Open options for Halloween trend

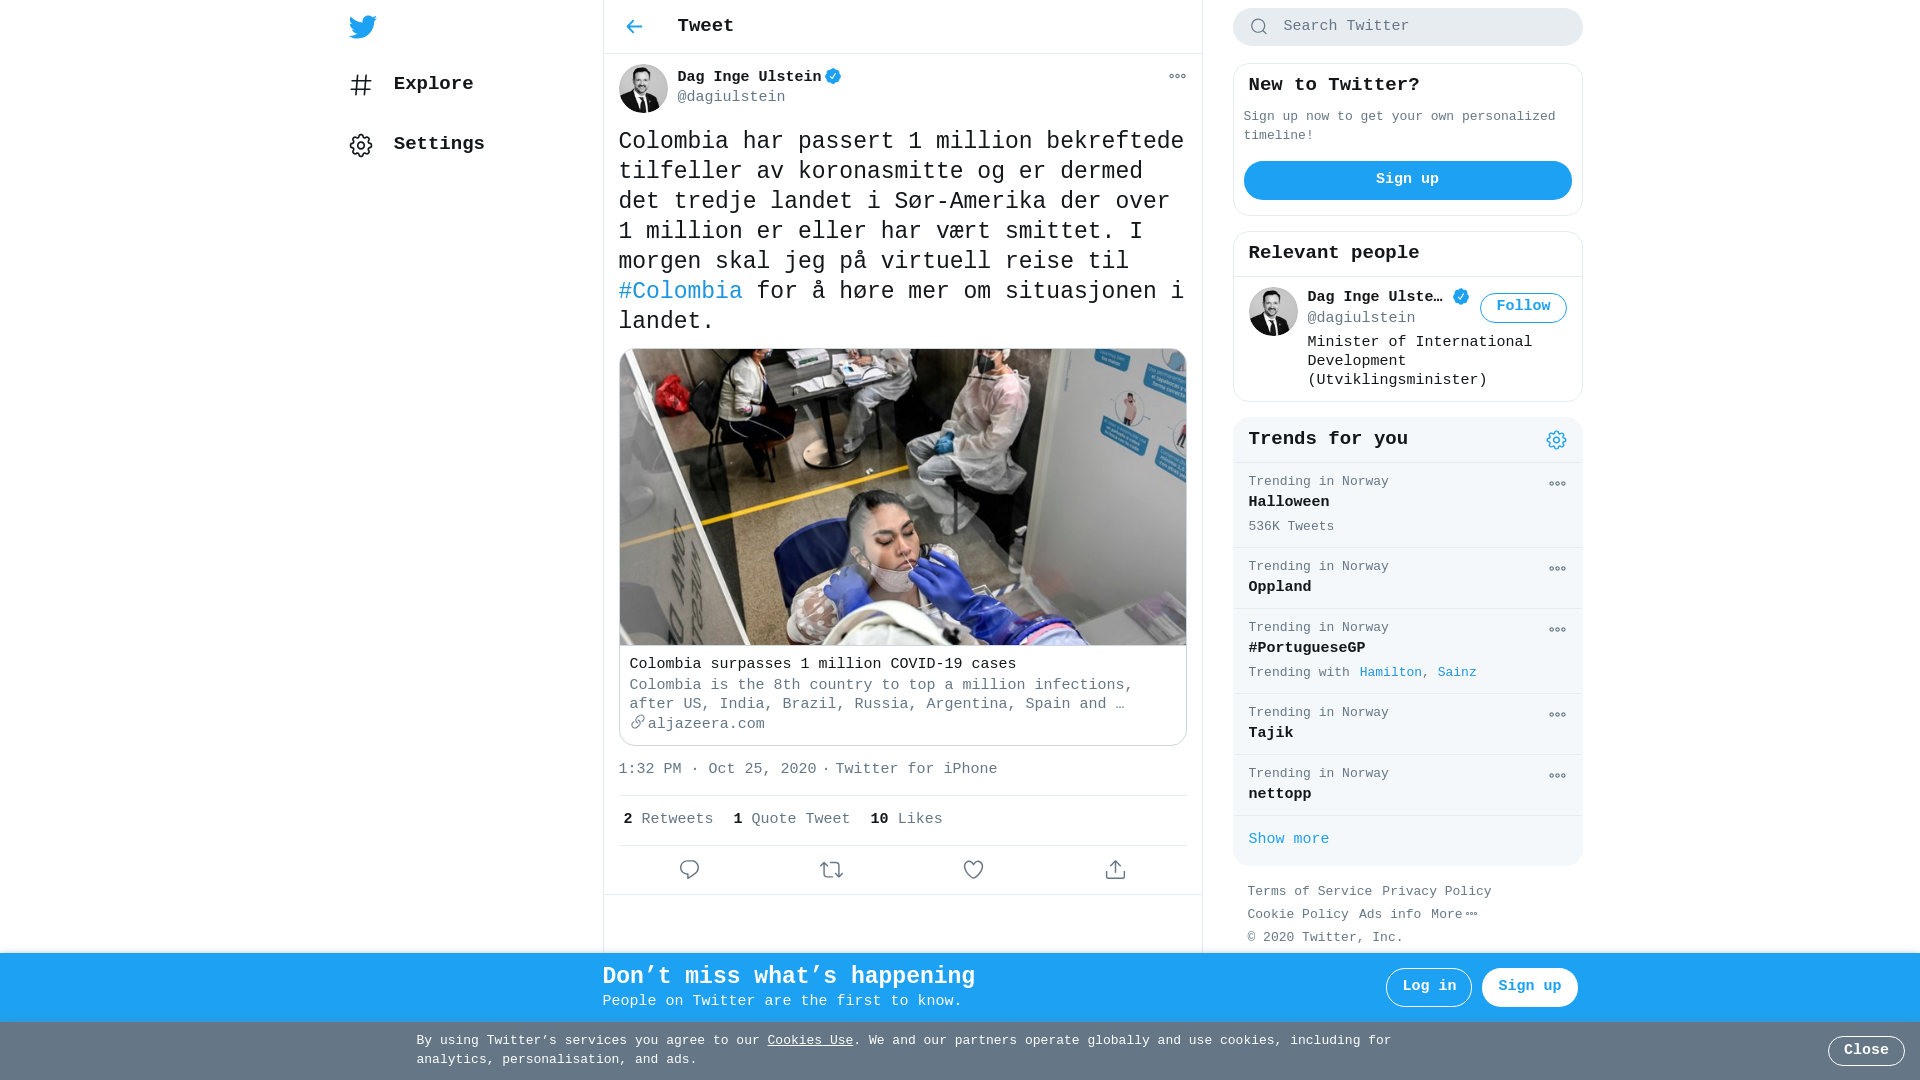point(1557,484)
